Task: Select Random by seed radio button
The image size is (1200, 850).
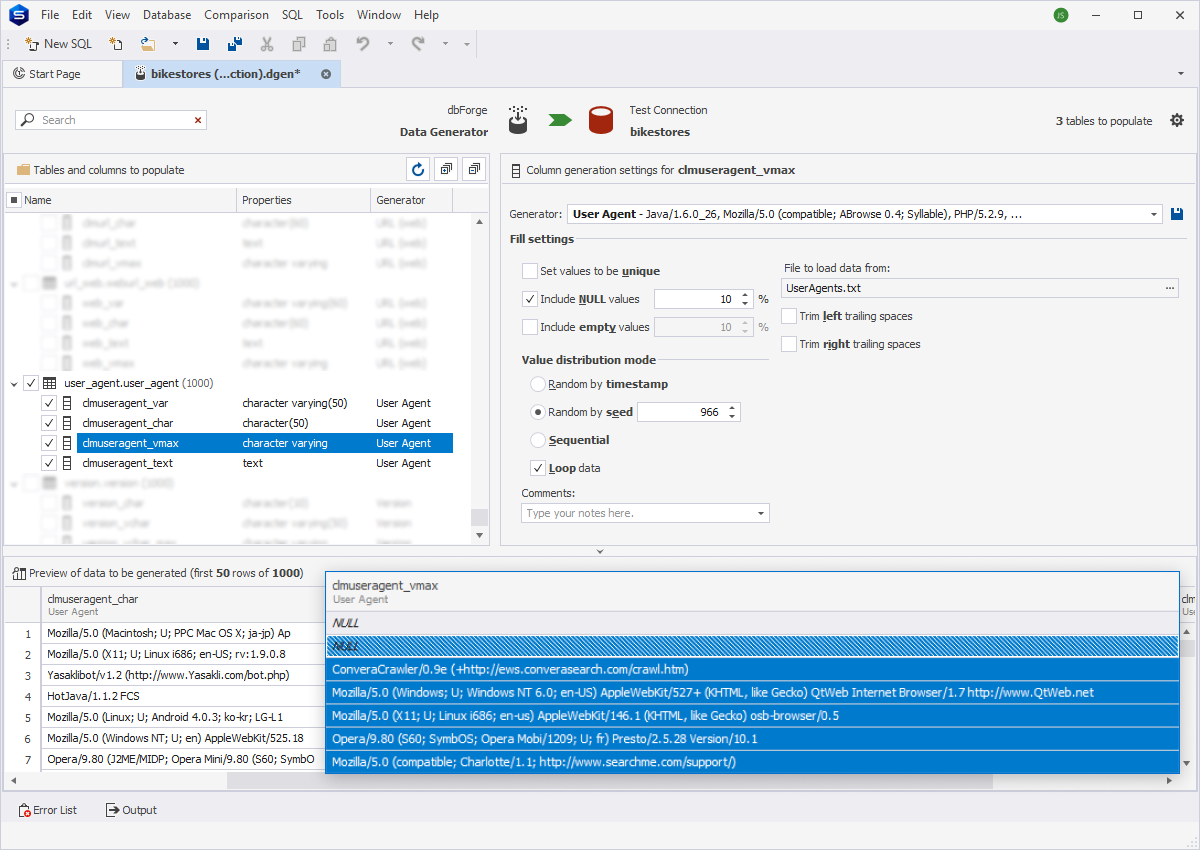Action: click(538, 412)
